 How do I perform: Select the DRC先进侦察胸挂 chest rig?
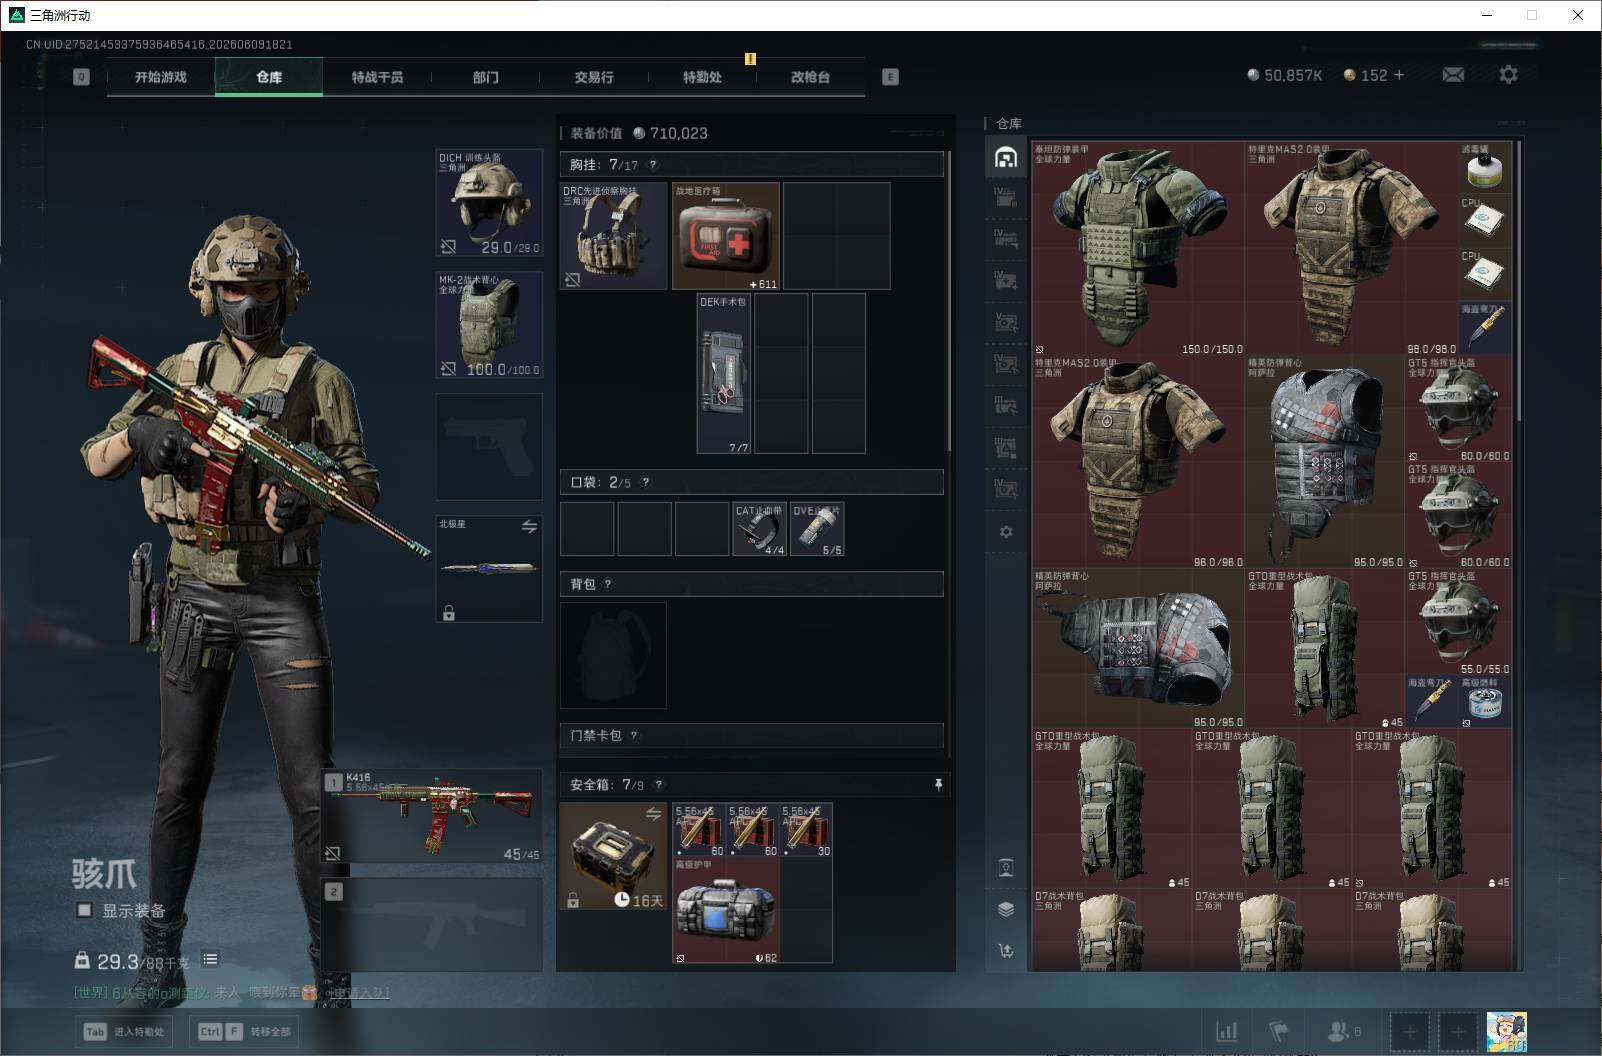(x=613, y=236)
